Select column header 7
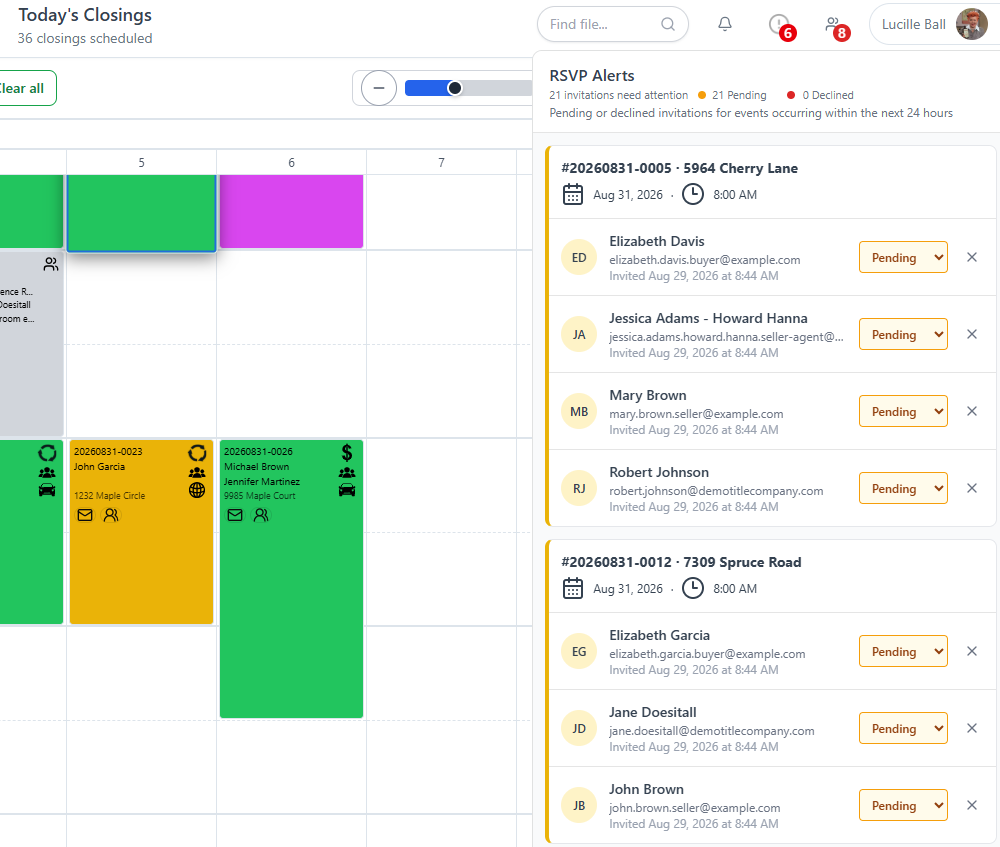Image resolution: width=1000 pixels, height=847 pixels. [x=441, y=162]
